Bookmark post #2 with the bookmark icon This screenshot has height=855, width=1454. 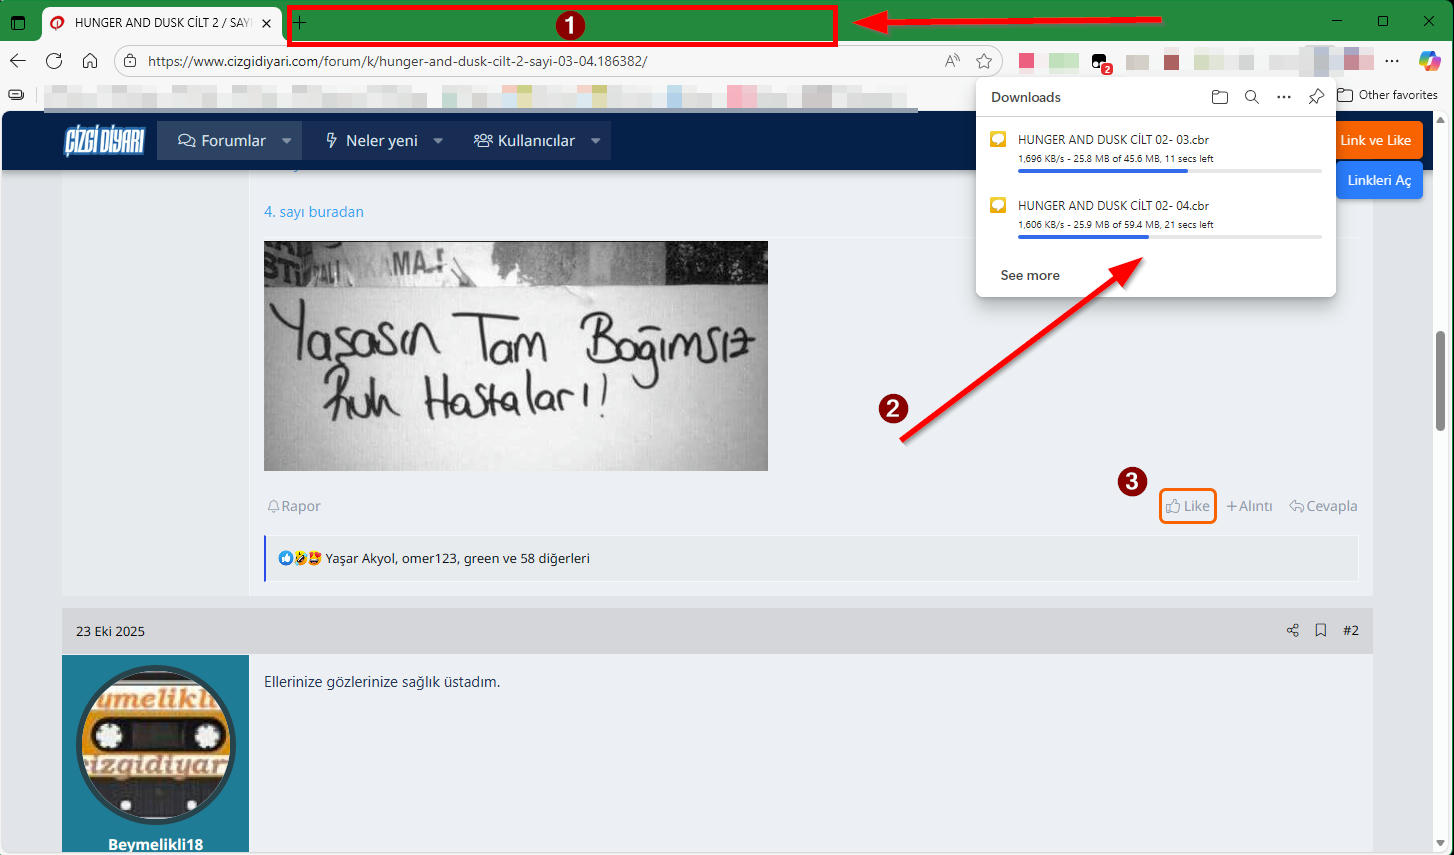pyautogui.click(x=1320, y=630)
